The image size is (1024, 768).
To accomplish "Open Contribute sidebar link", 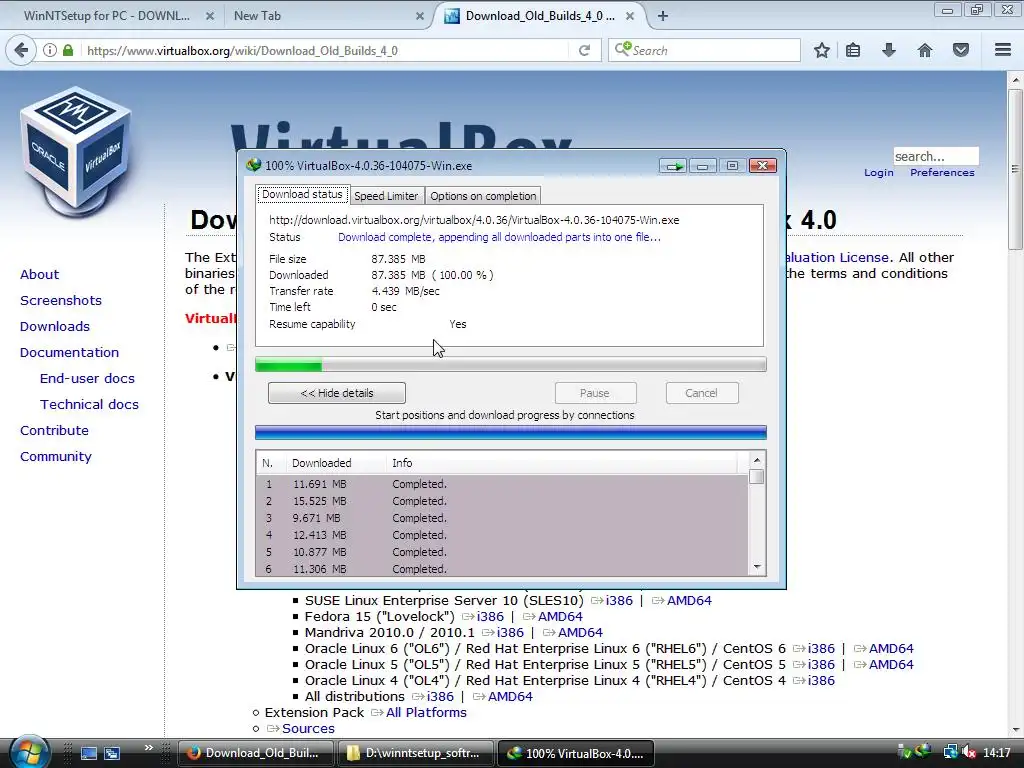I will coord(54,431).
